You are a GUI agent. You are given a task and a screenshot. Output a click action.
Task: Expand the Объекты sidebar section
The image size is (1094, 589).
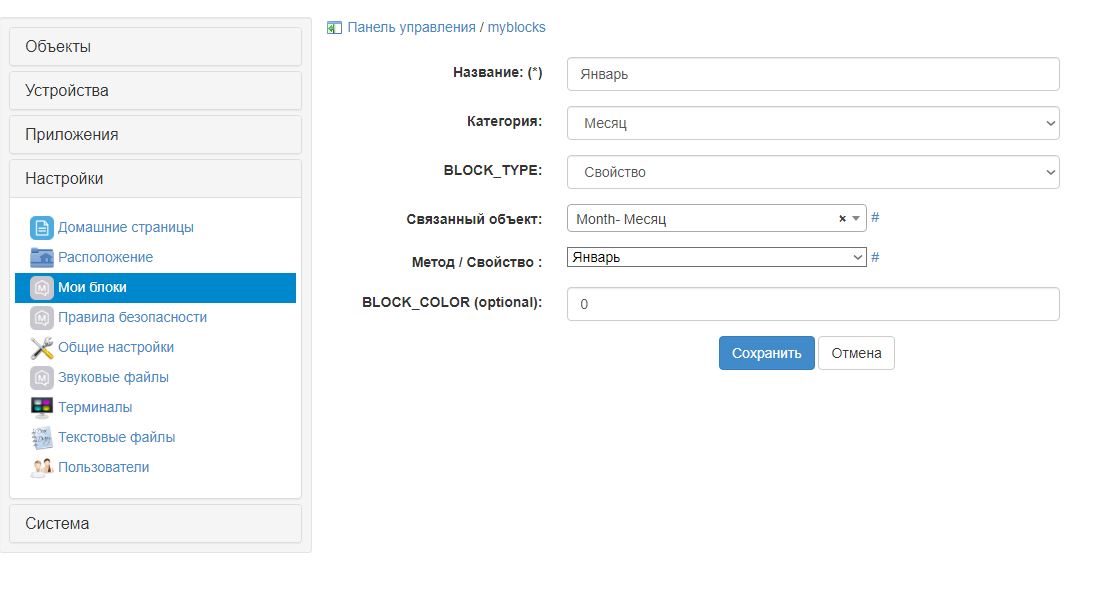[x=155, y=47]
